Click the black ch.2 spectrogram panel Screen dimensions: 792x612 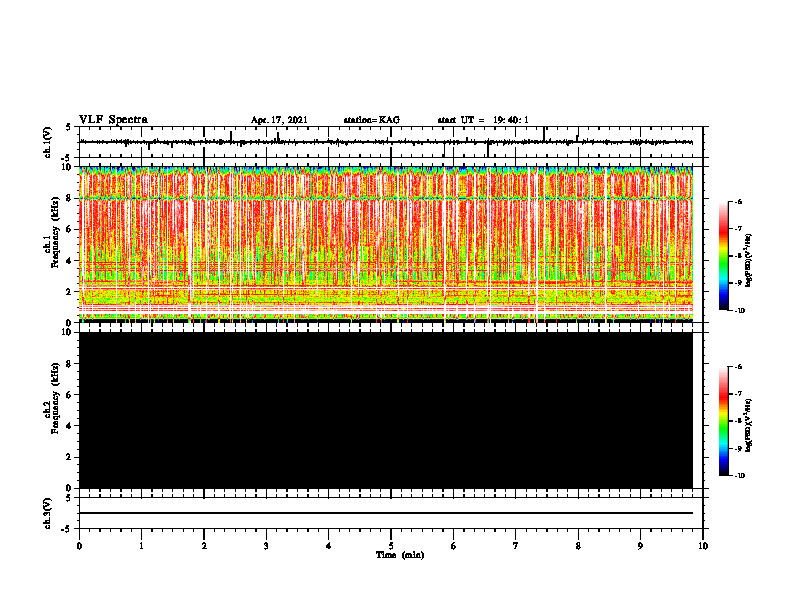tap(386, 410)
